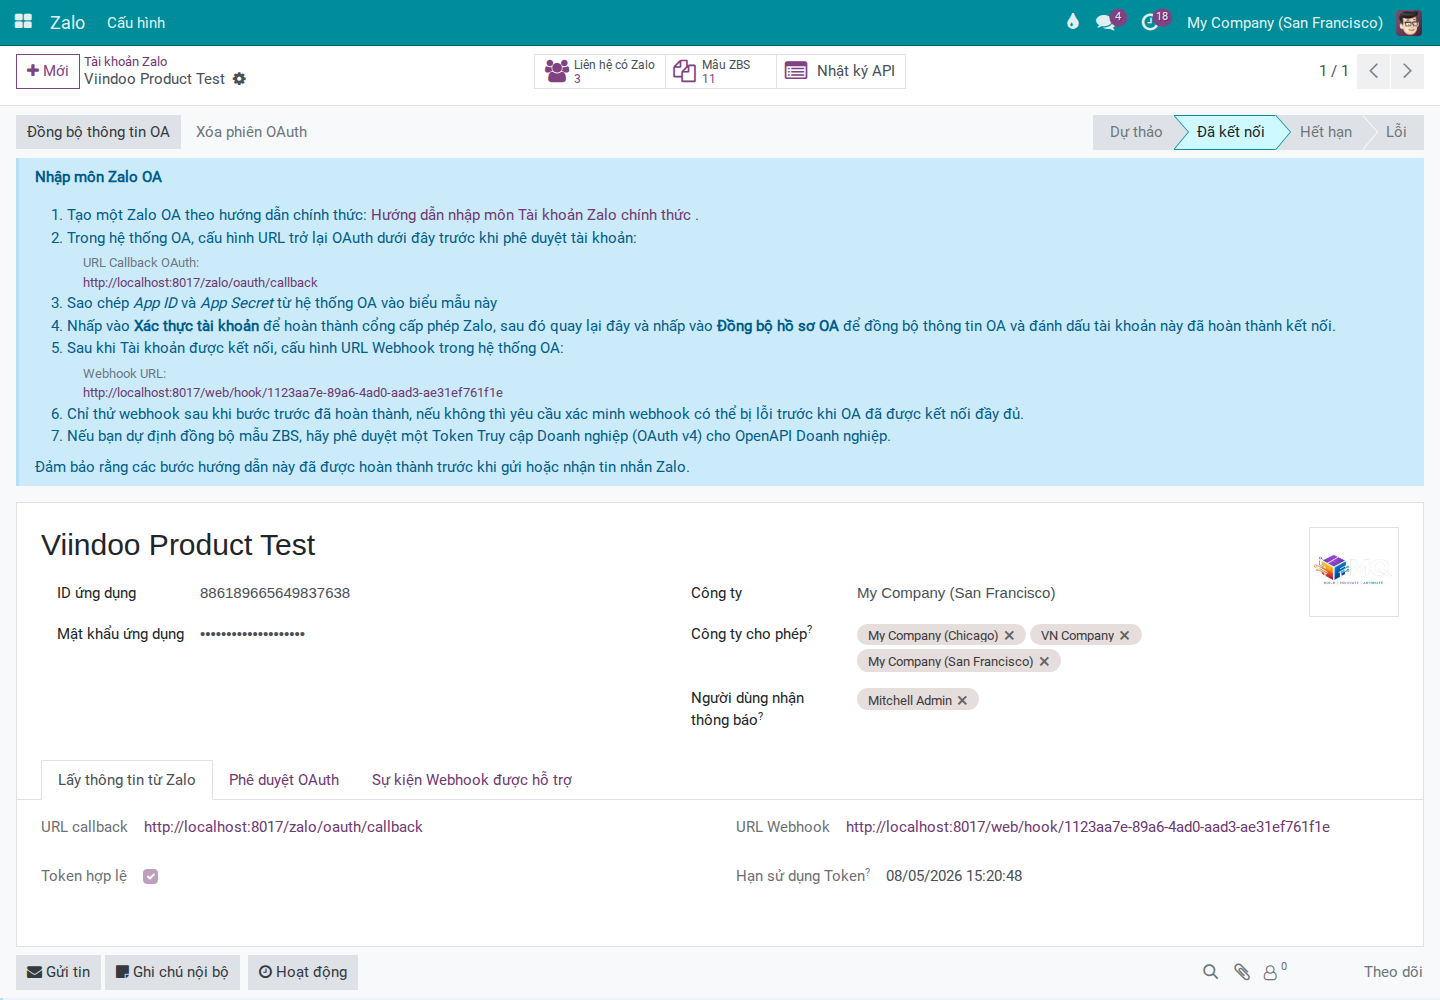Image resolution: width=1440 pixels, height=1000 pixels.
Task: Open company switcher My Company (San Francisco)
Action: tap(1285, 22)
